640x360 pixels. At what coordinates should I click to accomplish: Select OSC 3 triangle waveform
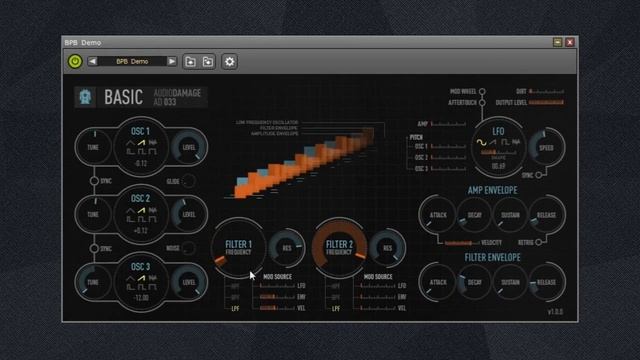coord(130,278)
